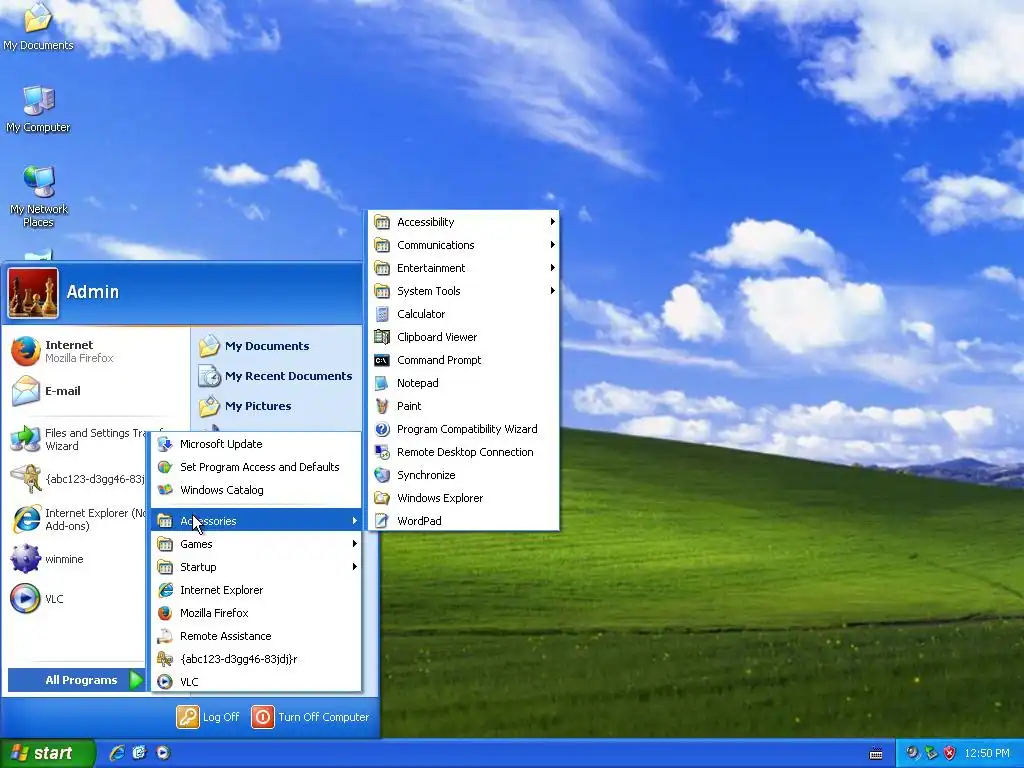Image resolution: width=1024 pixels, height=768 pixels.
Task: Expand the Communications submenu
Action: (464, 245)
